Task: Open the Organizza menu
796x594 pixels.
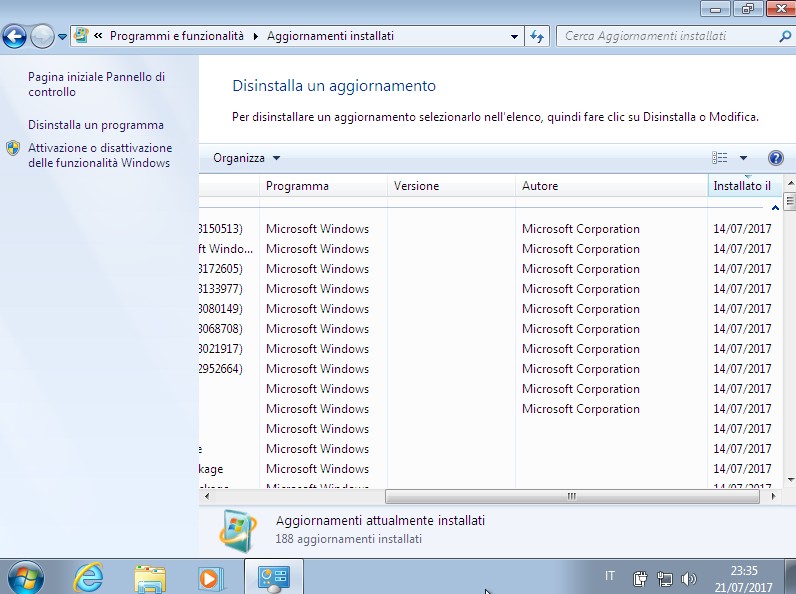Action: coord(246,158)
